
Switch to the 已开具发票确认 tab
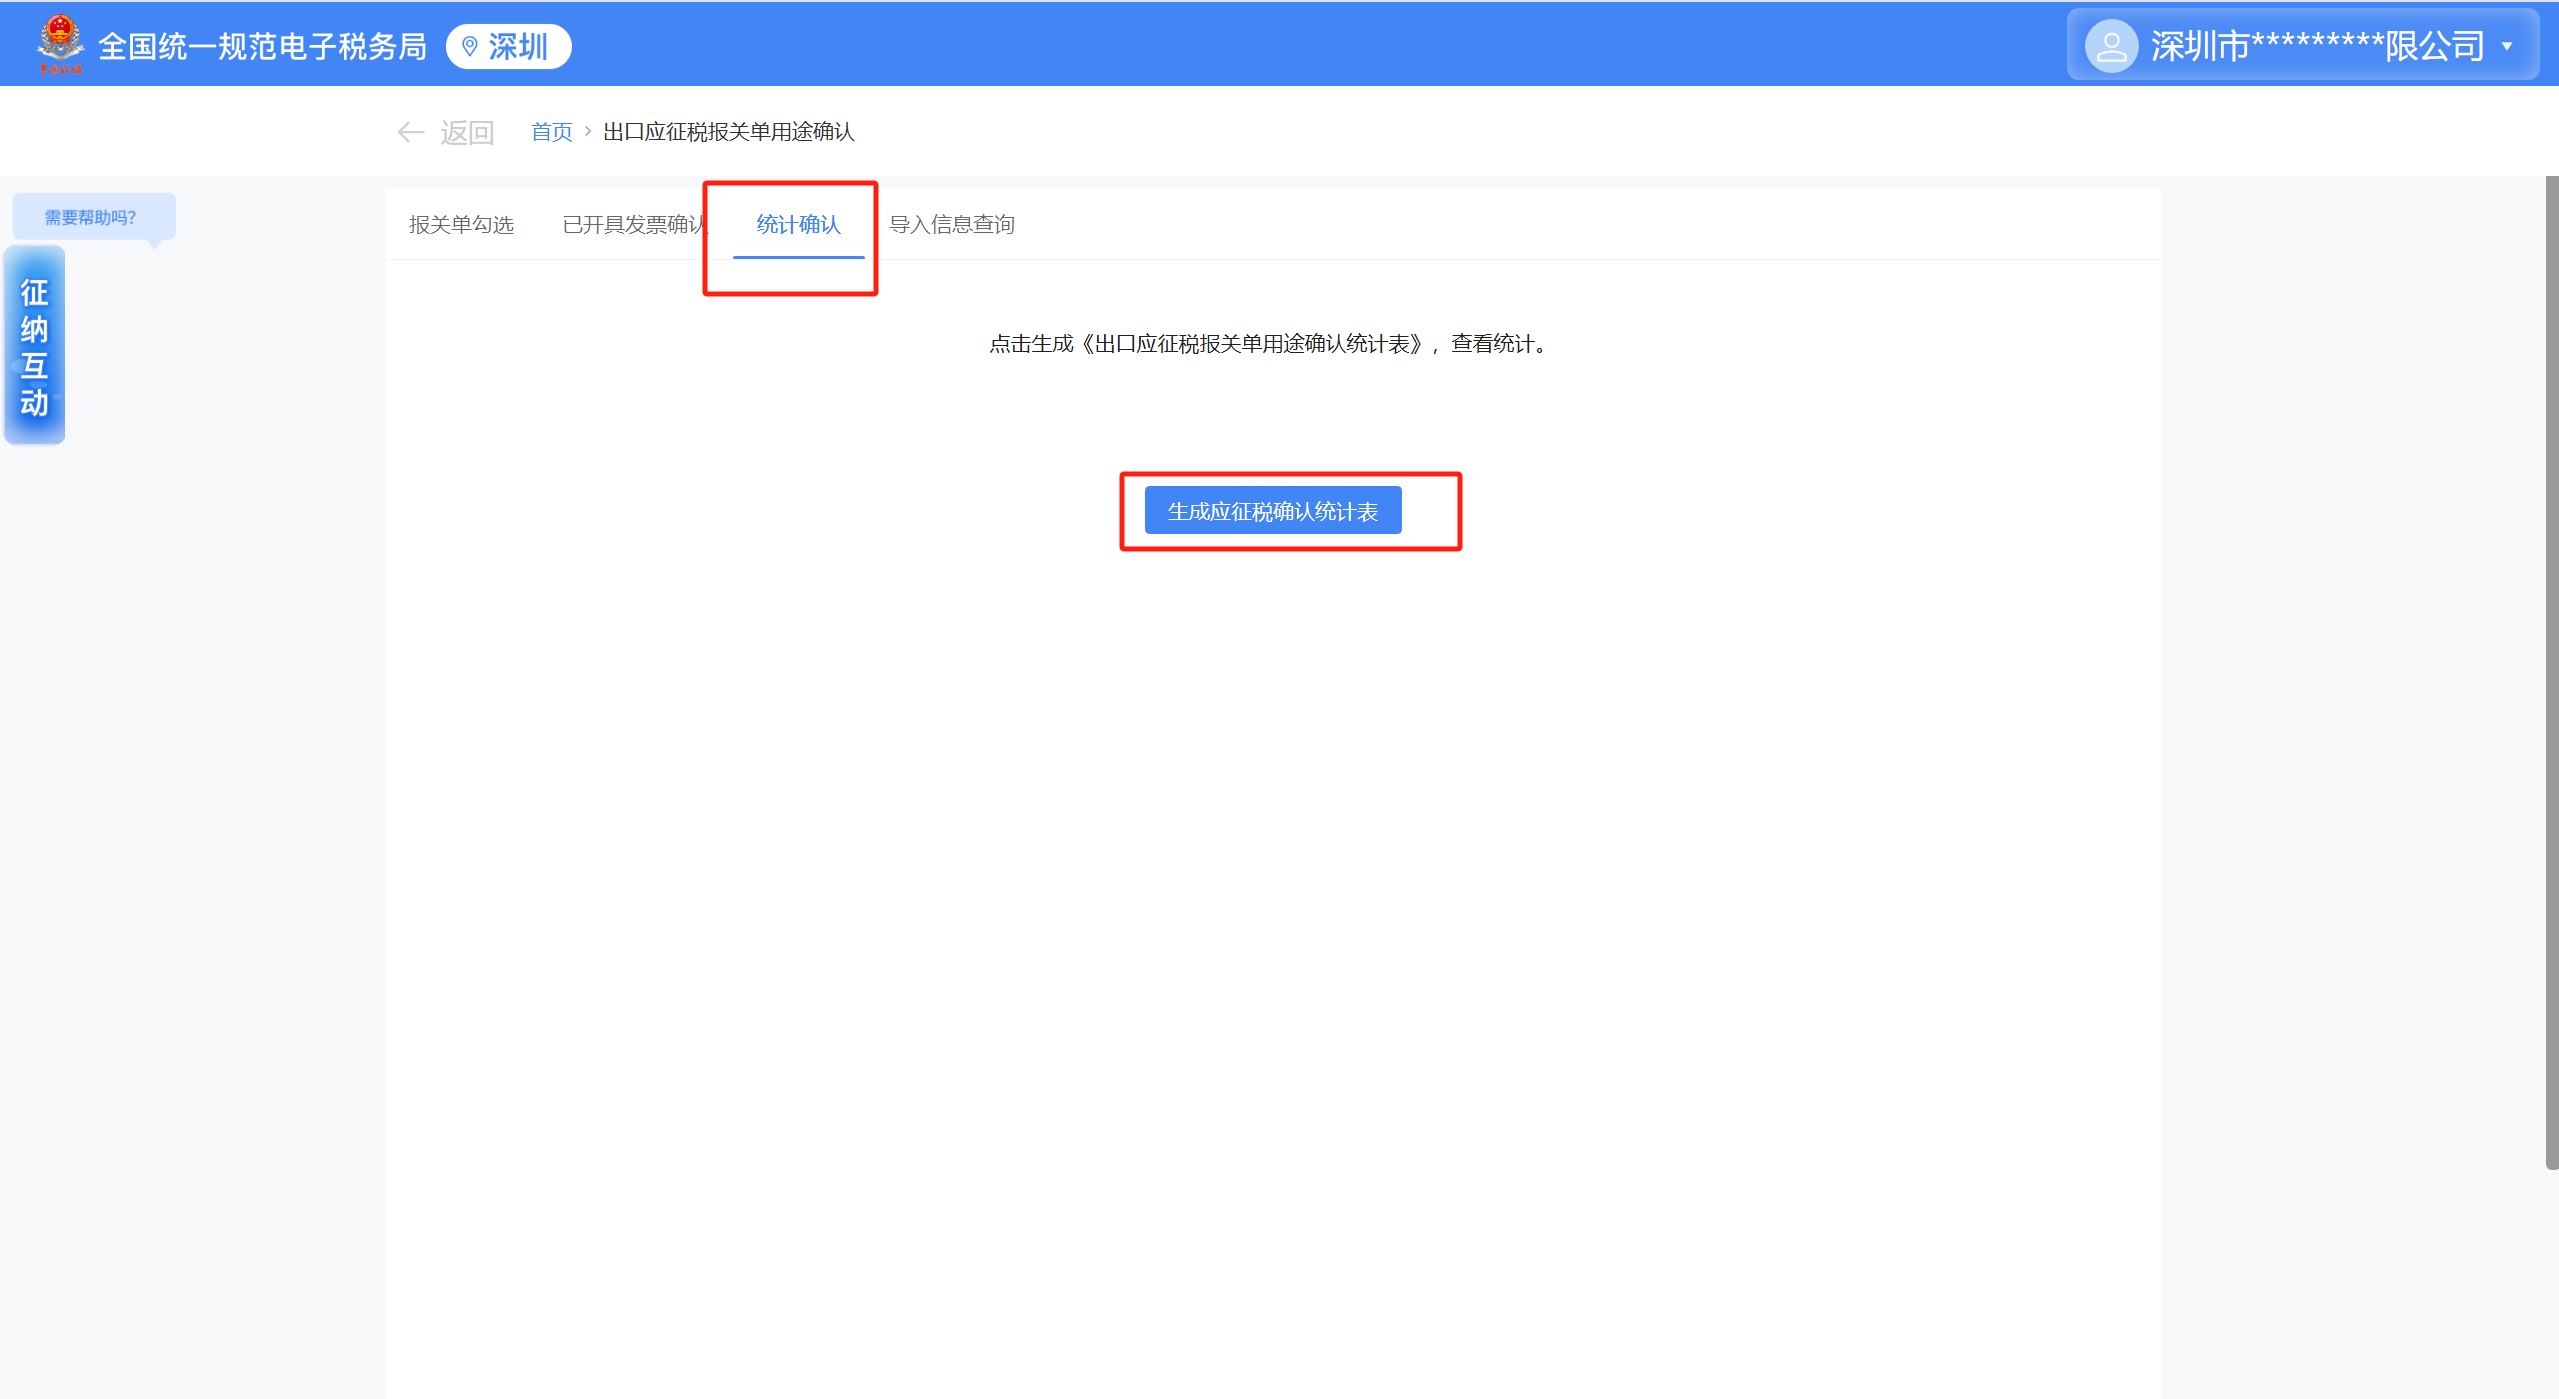(636, 224)
